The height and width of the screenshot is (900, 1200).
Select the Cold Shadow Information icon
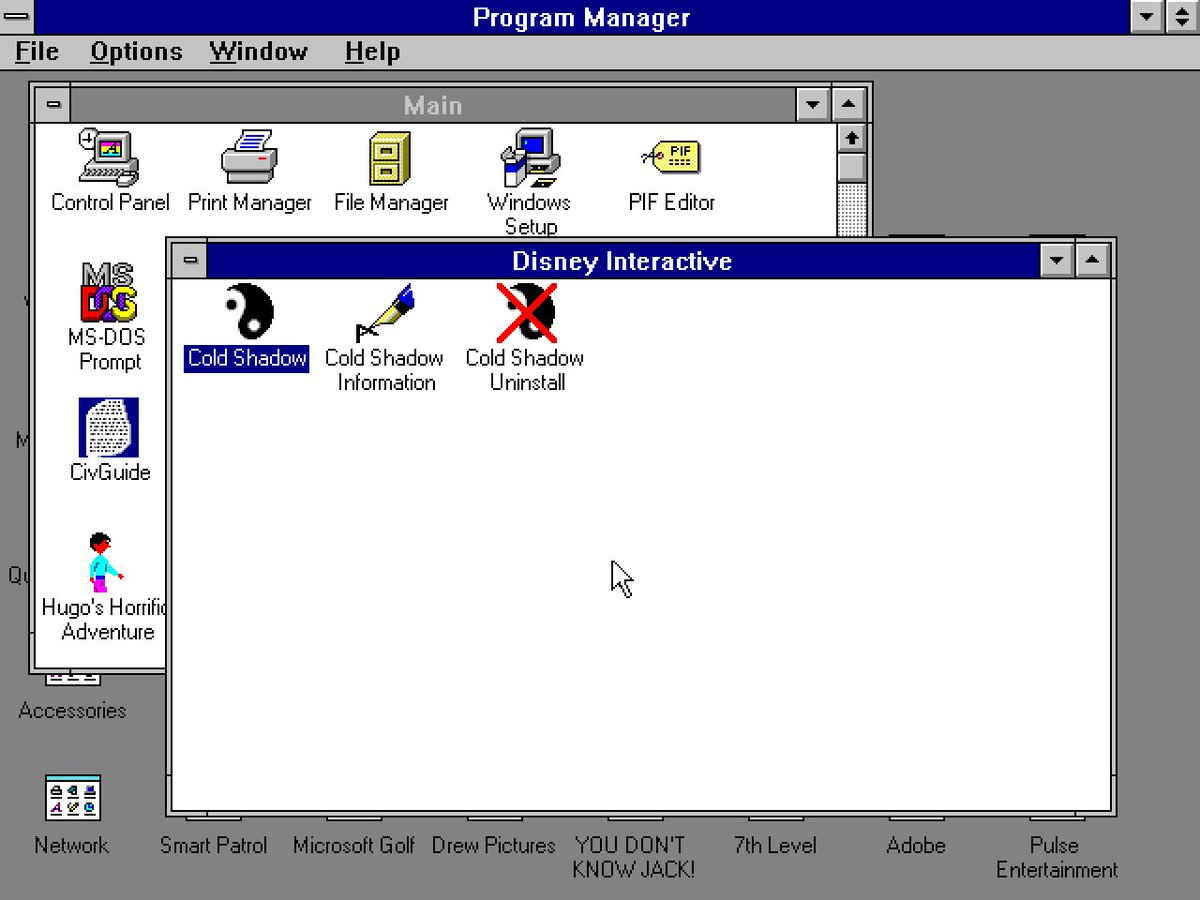pyautogui.click(x=385, y=312)
